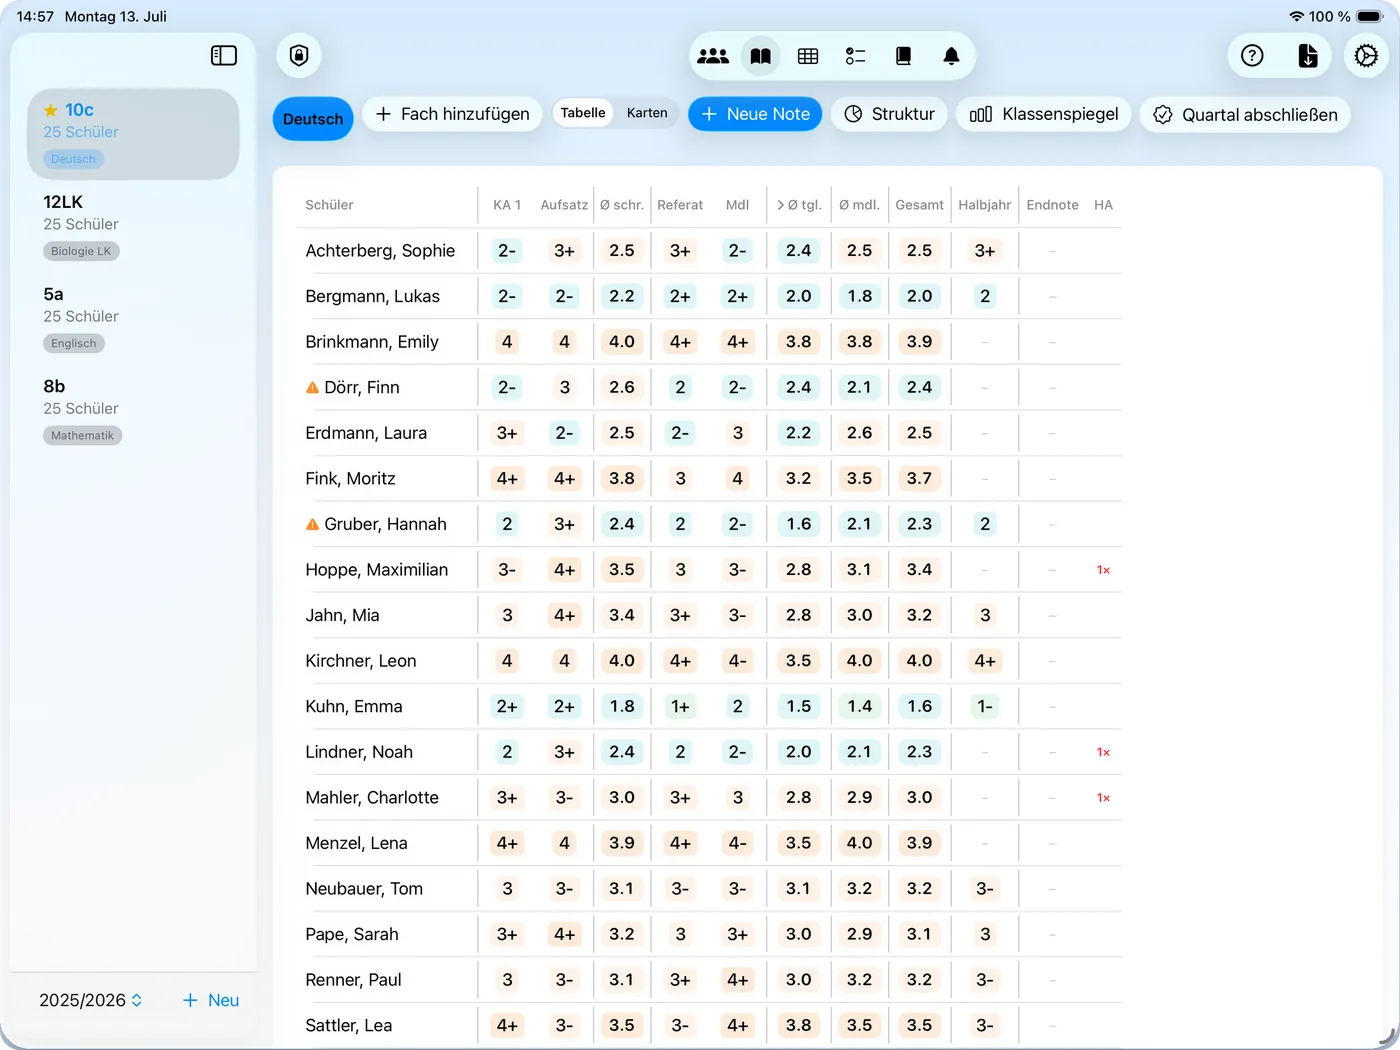Open the closed notebook icon
The height and width of the screenshot is (1050, 1400).
click(x=903, y=57)
